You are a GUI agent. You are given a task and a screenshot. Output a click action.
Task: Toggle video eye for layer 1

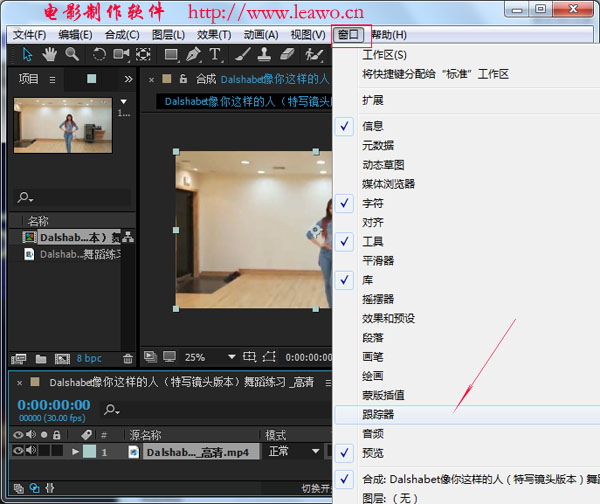[18, 450]
